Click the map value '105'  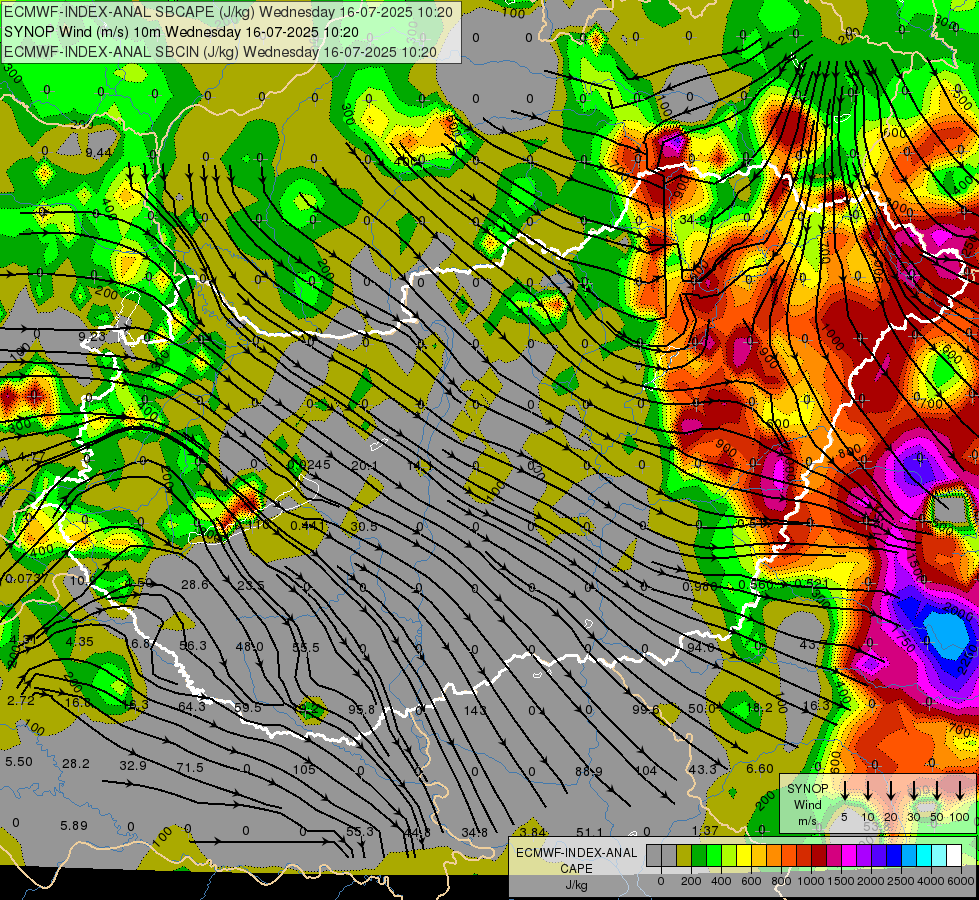click(304, 769)
